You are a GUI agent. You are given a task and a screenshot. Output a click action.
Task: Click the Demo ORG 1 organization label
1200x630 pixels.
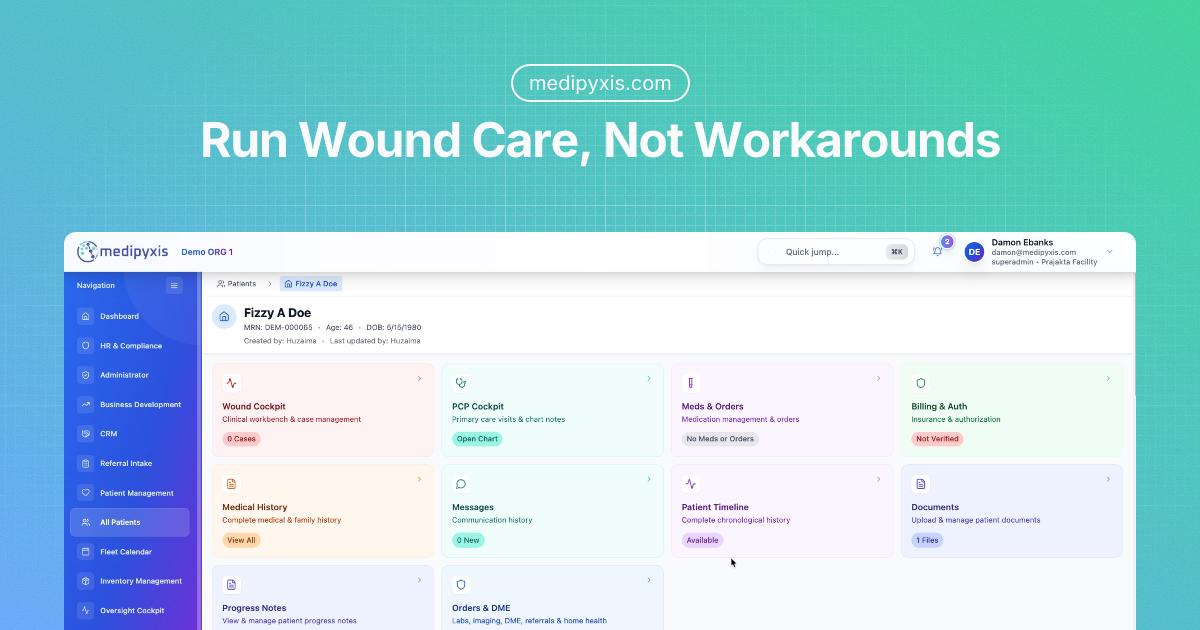pos(207,252)
